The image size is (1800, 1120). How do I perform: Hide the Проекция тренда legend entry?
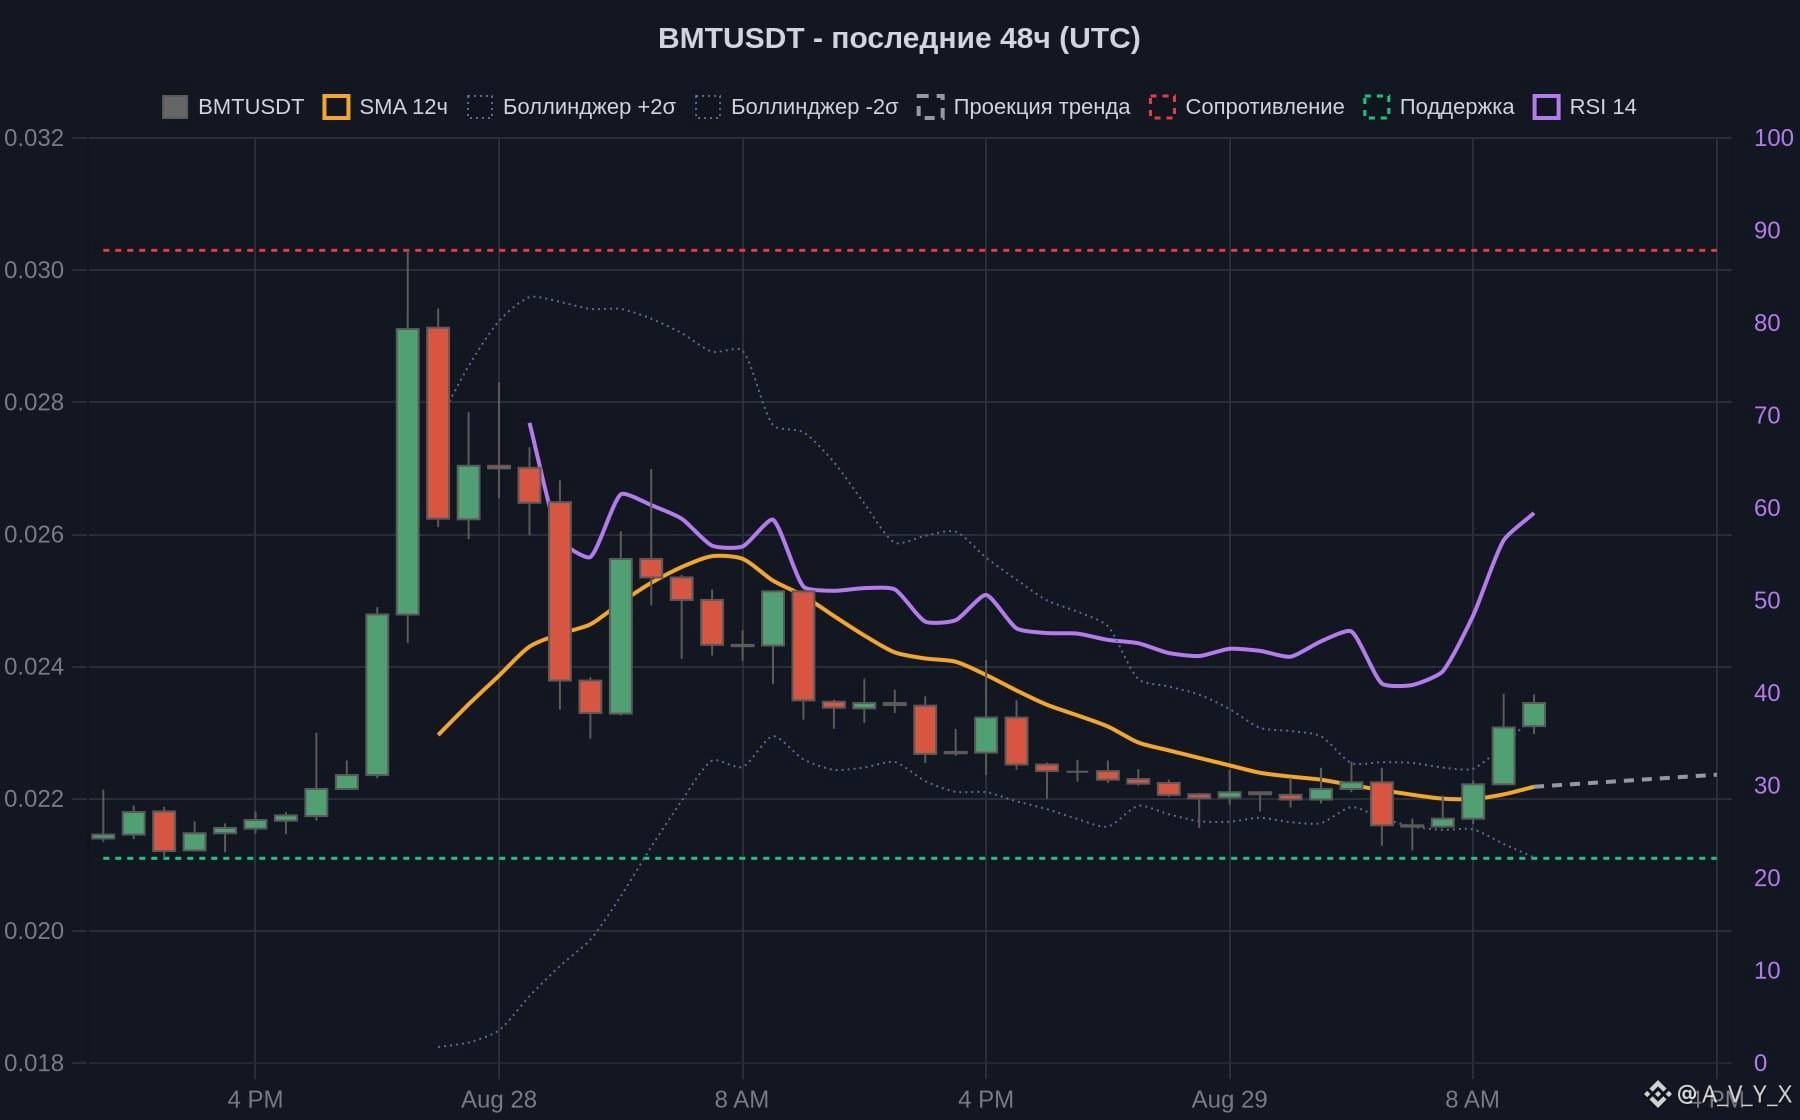coord(1023,107)
